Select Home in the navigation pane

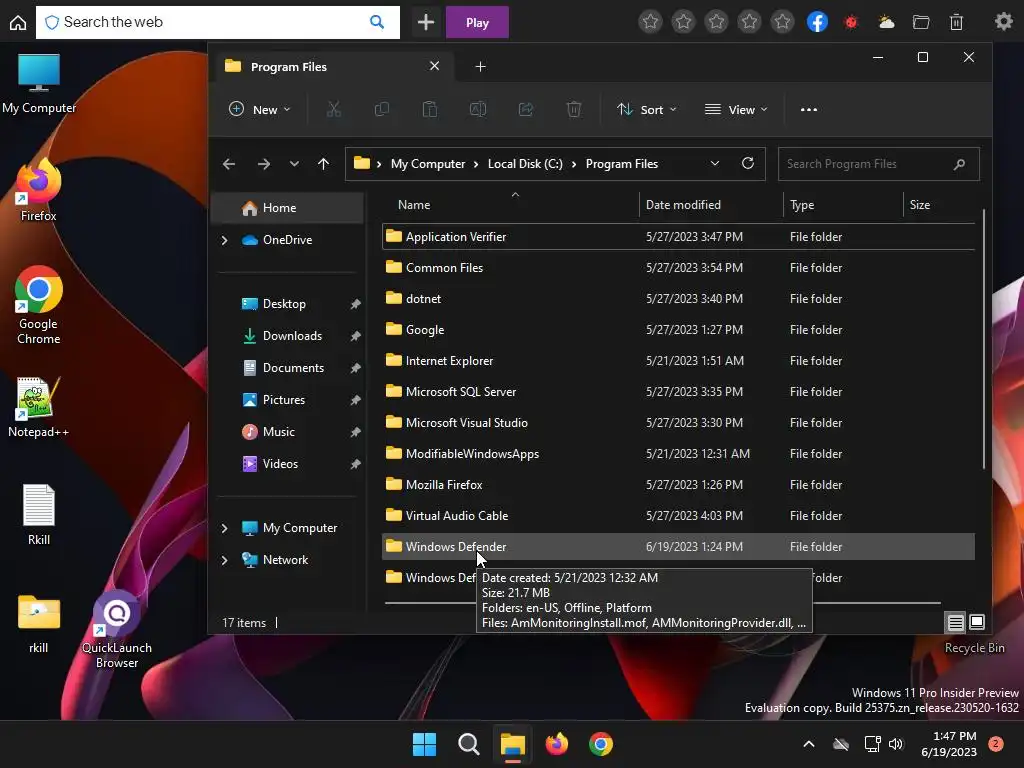[x=287, y=208]
